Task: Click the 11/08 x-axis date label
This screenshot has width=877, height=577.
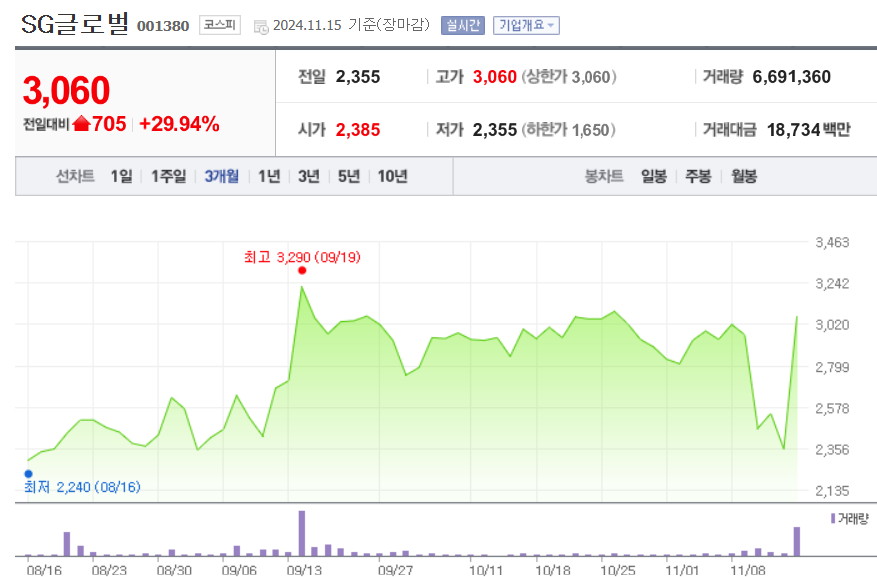Action: click(748, 570)
